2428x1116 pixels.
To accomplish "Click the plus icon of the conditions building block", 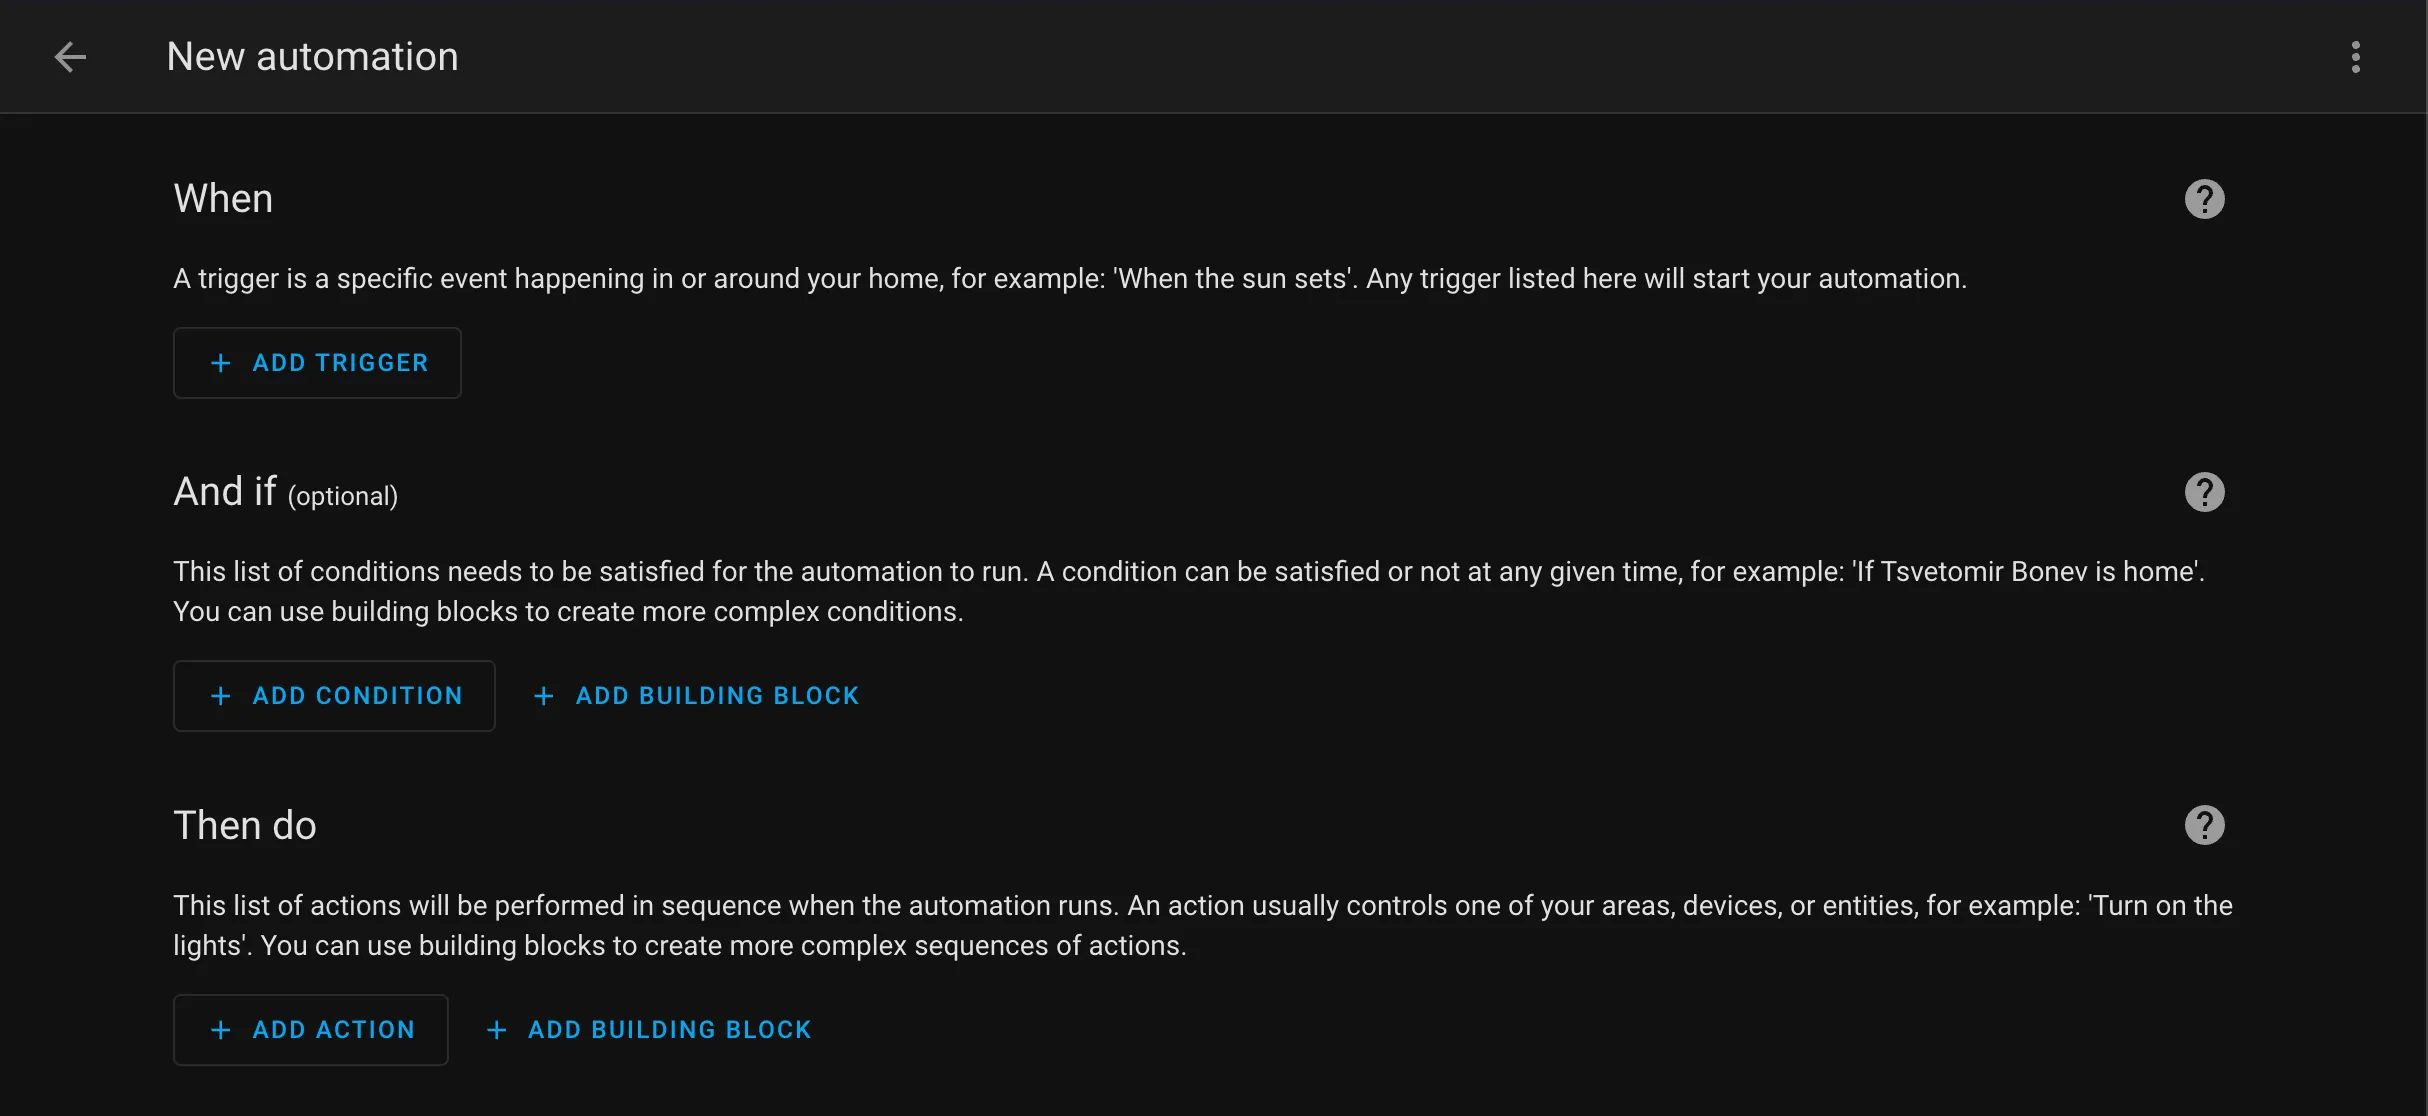I will [544, 696].
